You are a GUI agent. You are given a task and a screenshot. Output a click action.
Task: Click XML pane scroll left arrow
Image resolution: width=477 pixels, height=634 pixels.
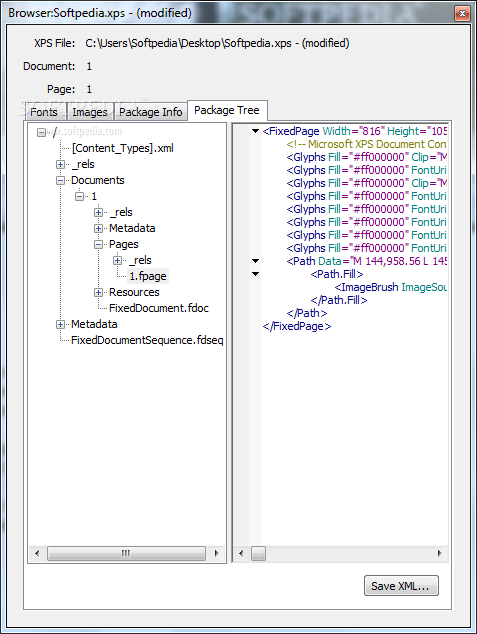[x=241, y=553]
